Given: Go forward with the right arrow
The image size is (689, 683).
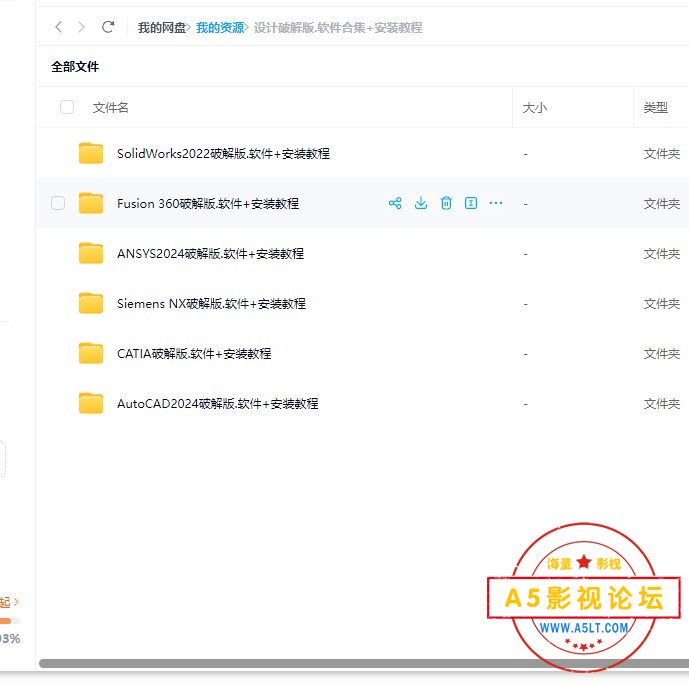Looking at the screenshot, I should point(81,27).
